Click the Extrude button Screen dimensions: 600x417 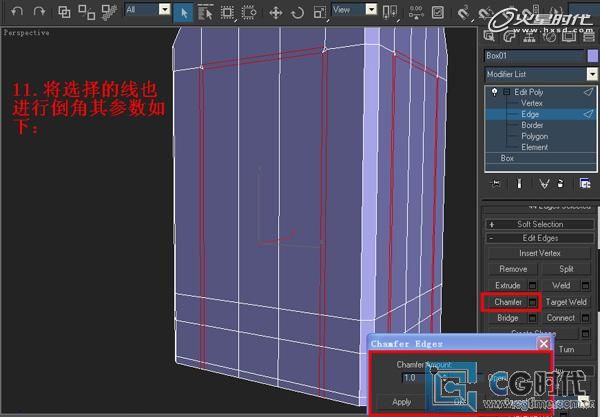(508, 286)
